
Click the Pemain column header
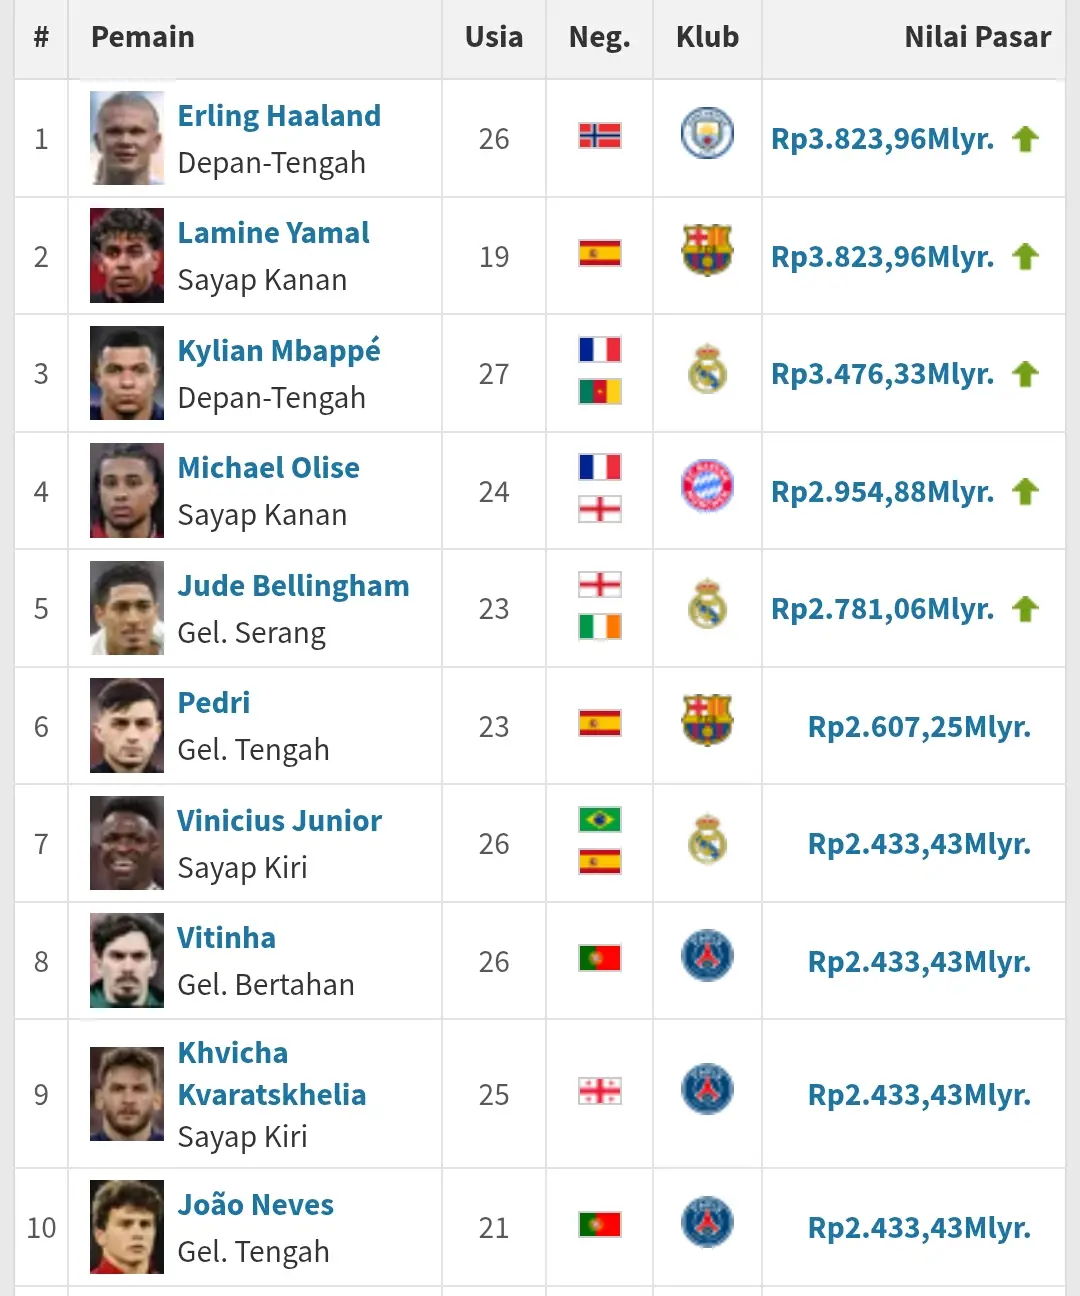click(143, 37)
